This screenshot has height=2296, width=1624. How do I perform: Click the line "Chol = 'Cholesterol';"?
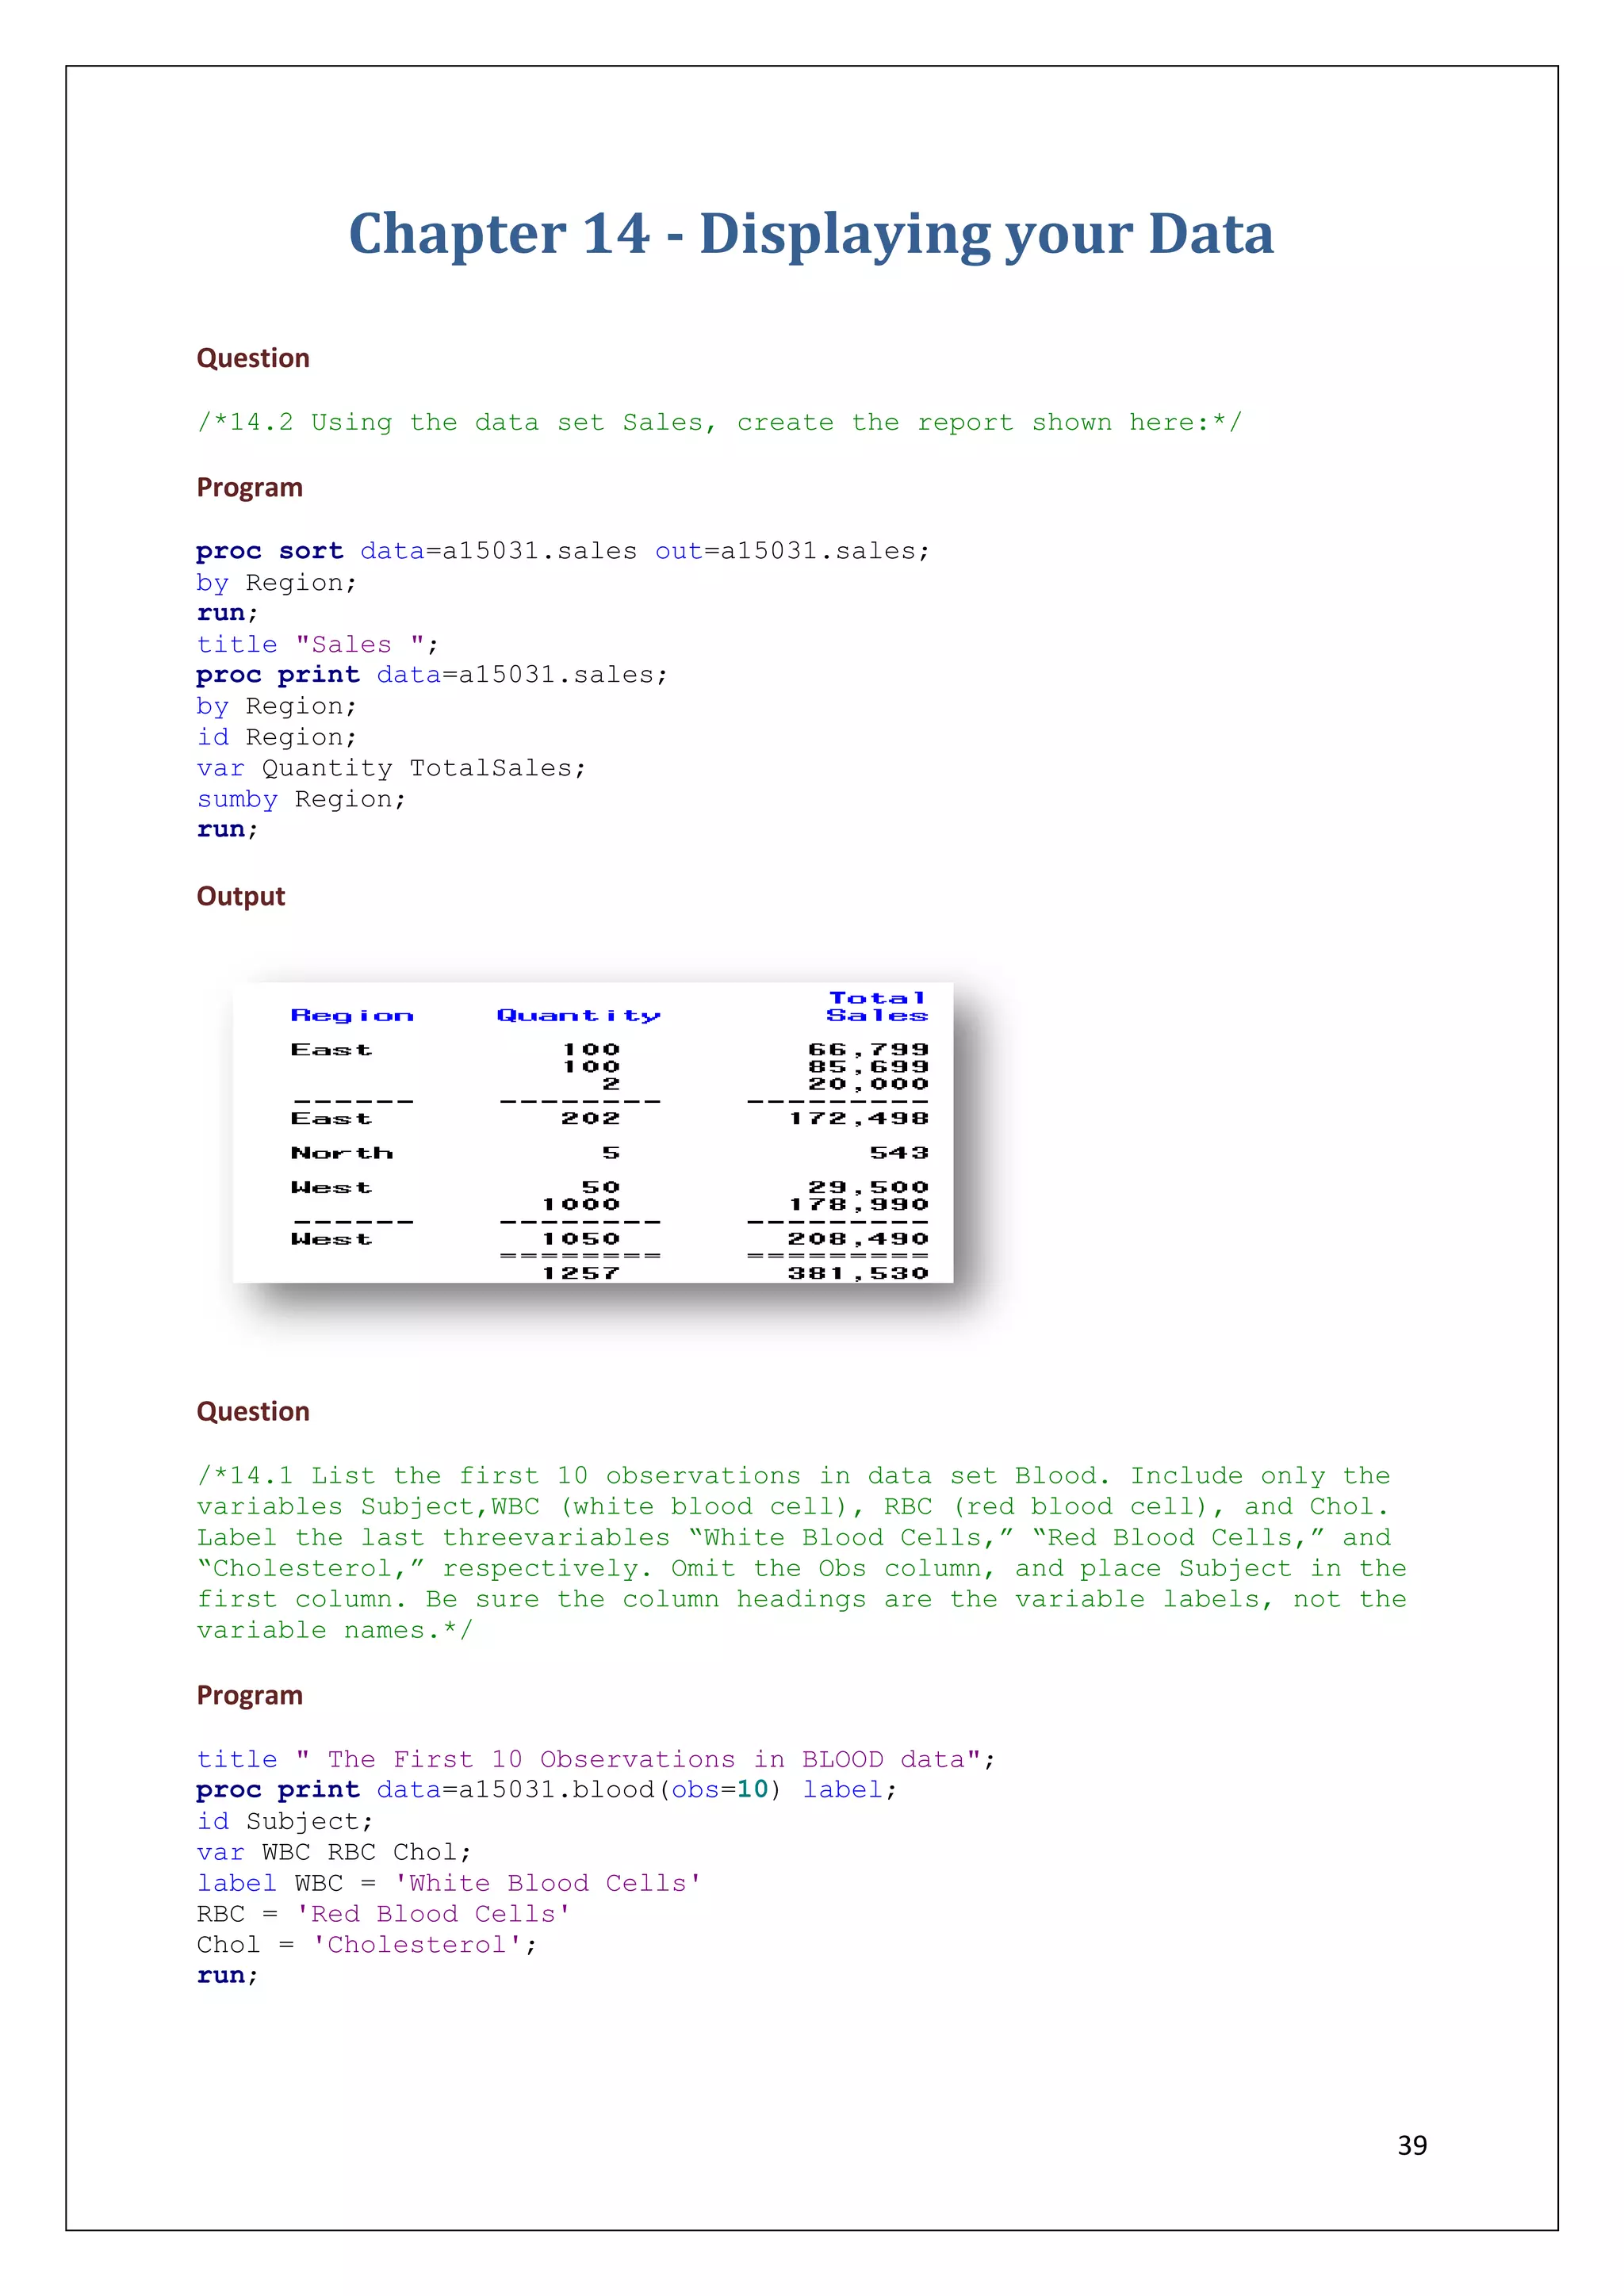point(367,1945)
